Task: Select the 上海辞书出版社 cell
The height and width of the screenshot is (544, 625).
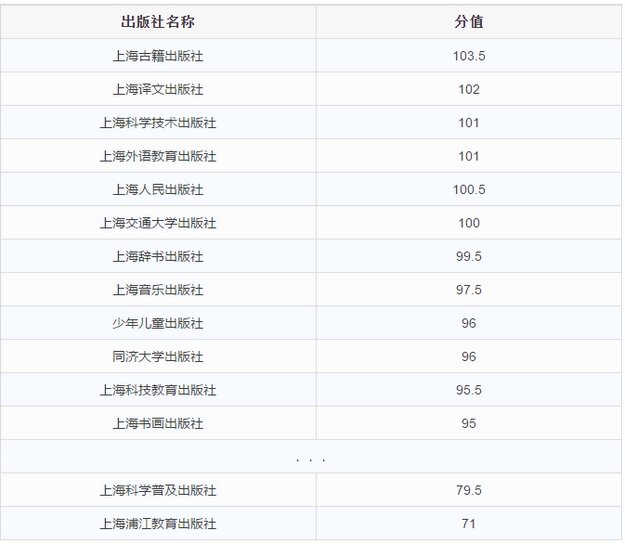Action: pos(158,256)
